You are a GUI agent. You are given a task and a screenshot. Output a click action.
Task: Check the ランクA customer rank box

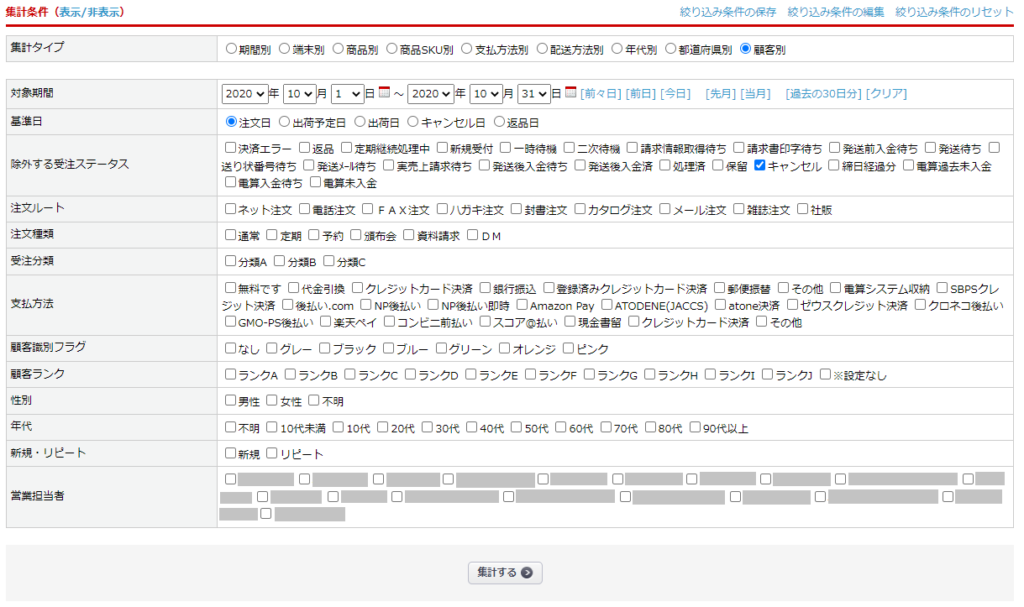click(x=231, y=375)
